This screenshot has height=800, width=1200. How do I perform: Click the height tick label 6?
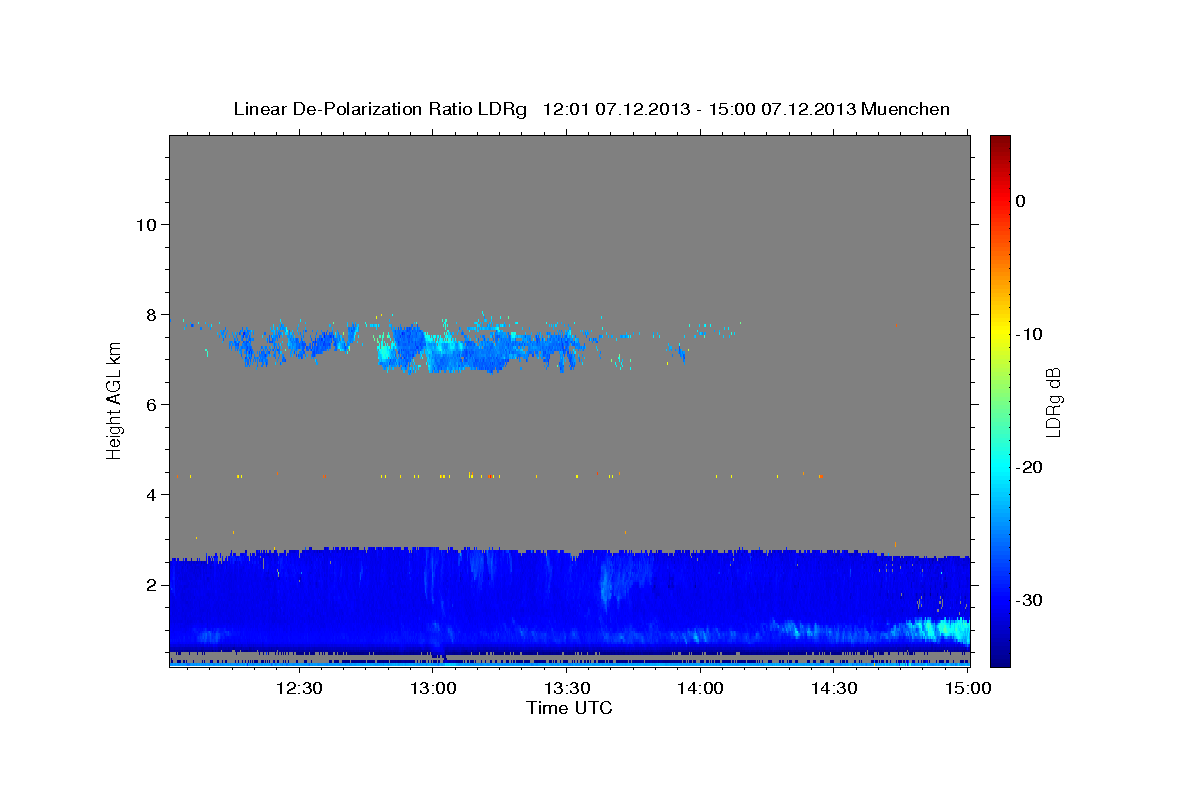coord(150,404)
